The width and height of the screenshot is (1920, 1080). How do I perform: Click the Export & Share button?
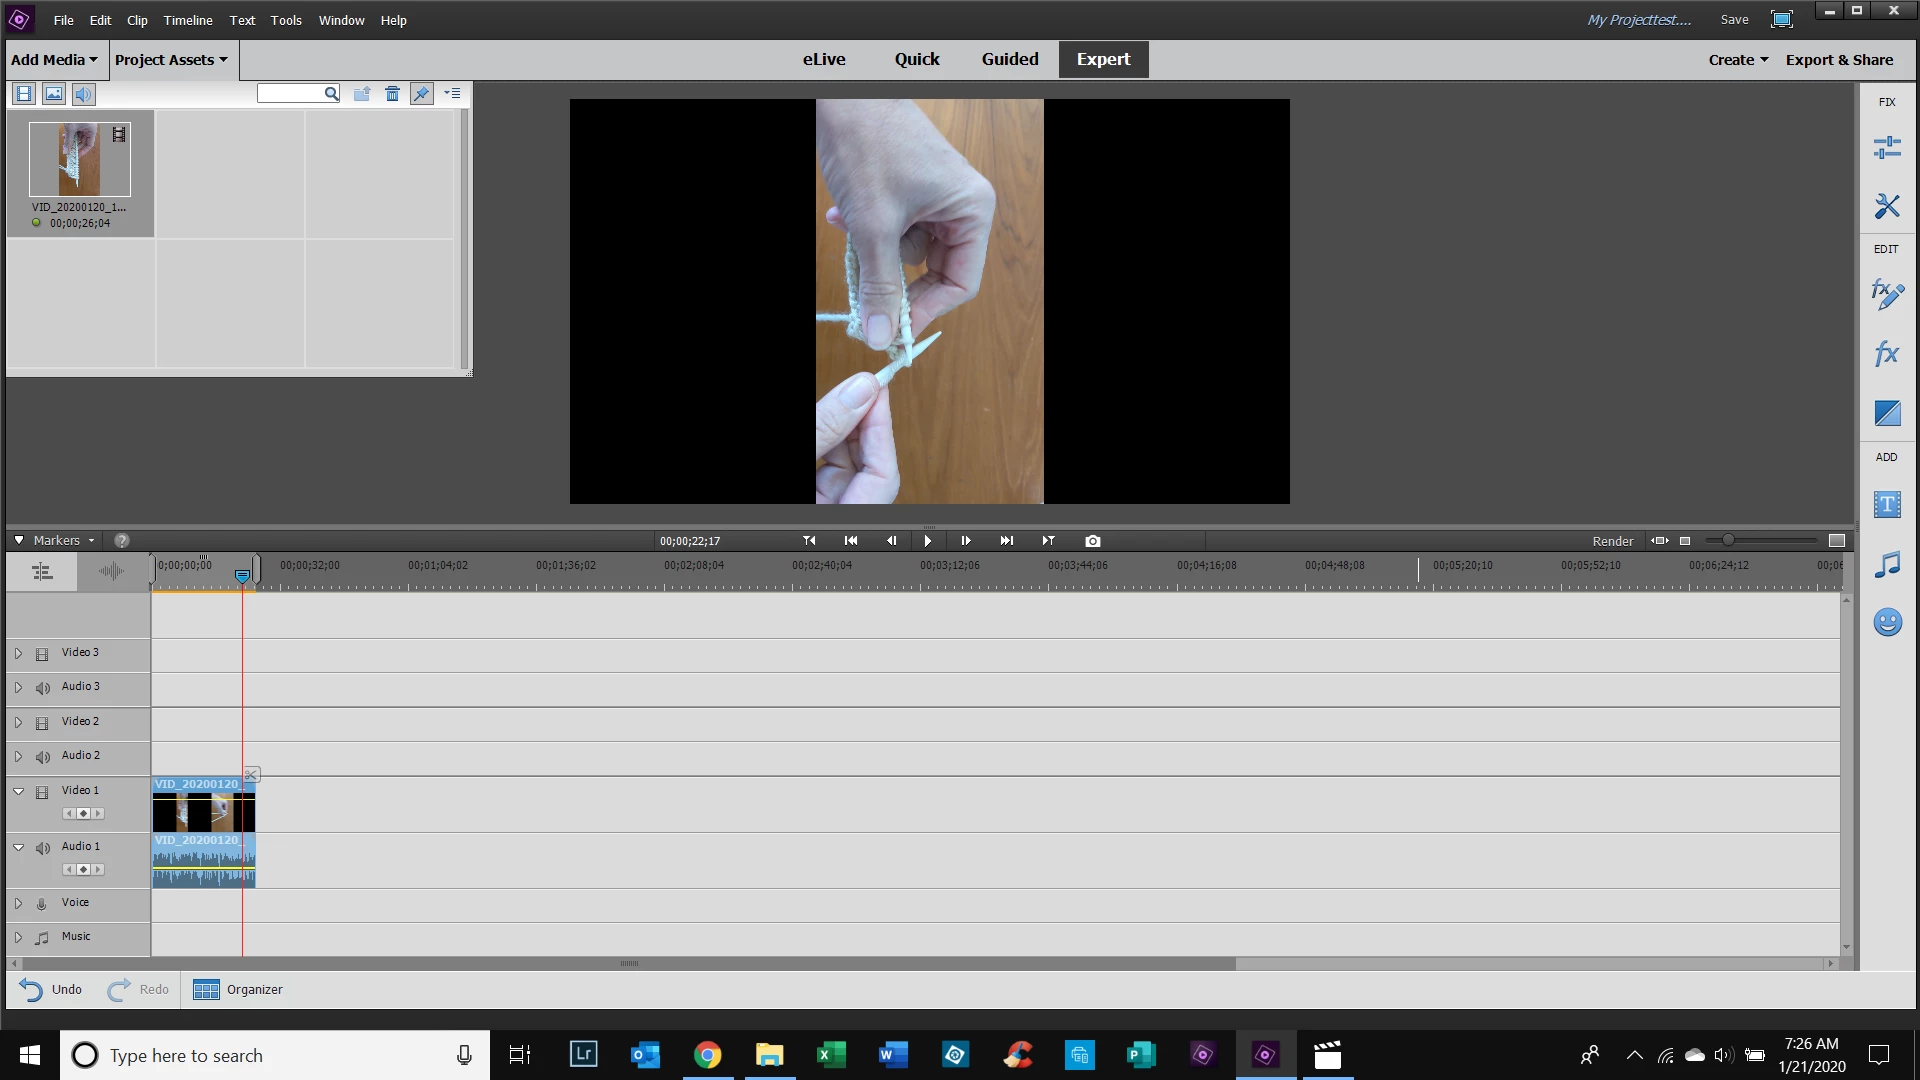pos(1839,60)
